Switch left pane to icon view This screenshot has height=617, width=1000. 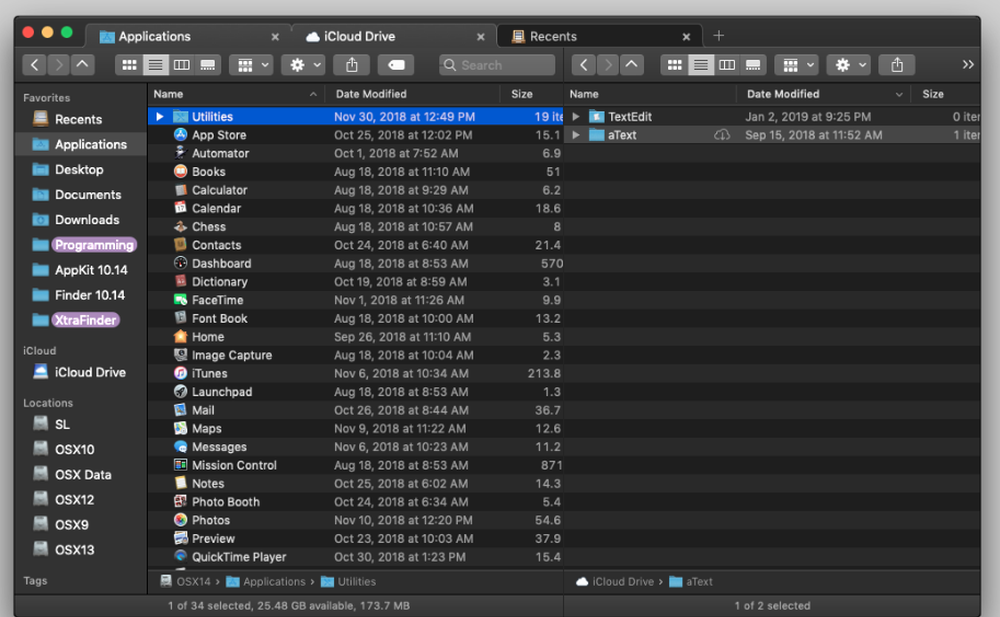click(128, 65)
